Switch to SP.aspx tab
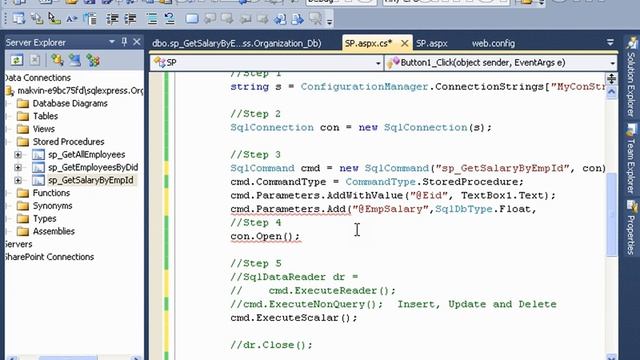The height and width of the screenshot is (360, 640). (x=432, y=43)
